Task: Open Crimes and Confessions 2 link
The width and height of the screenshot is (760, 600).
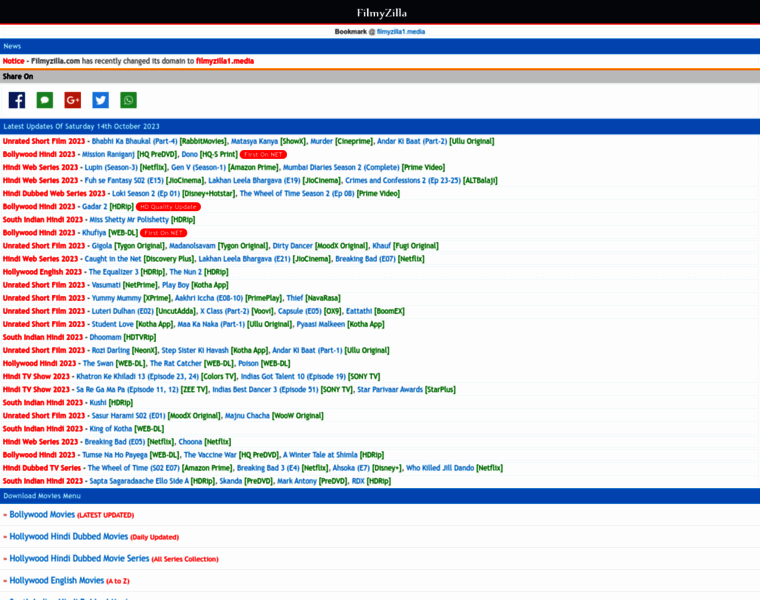Action: tap(403, 180)
